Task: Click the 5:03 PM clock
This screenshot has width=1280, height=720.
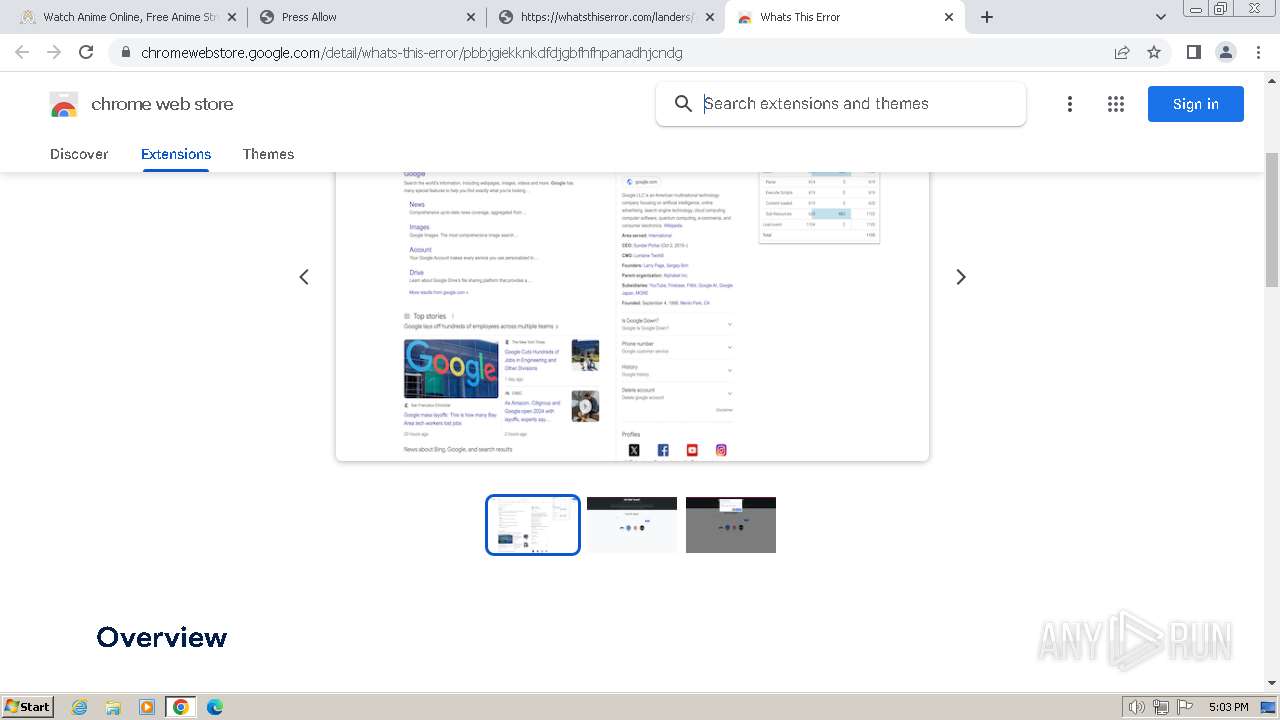Action: (1228, 707)
